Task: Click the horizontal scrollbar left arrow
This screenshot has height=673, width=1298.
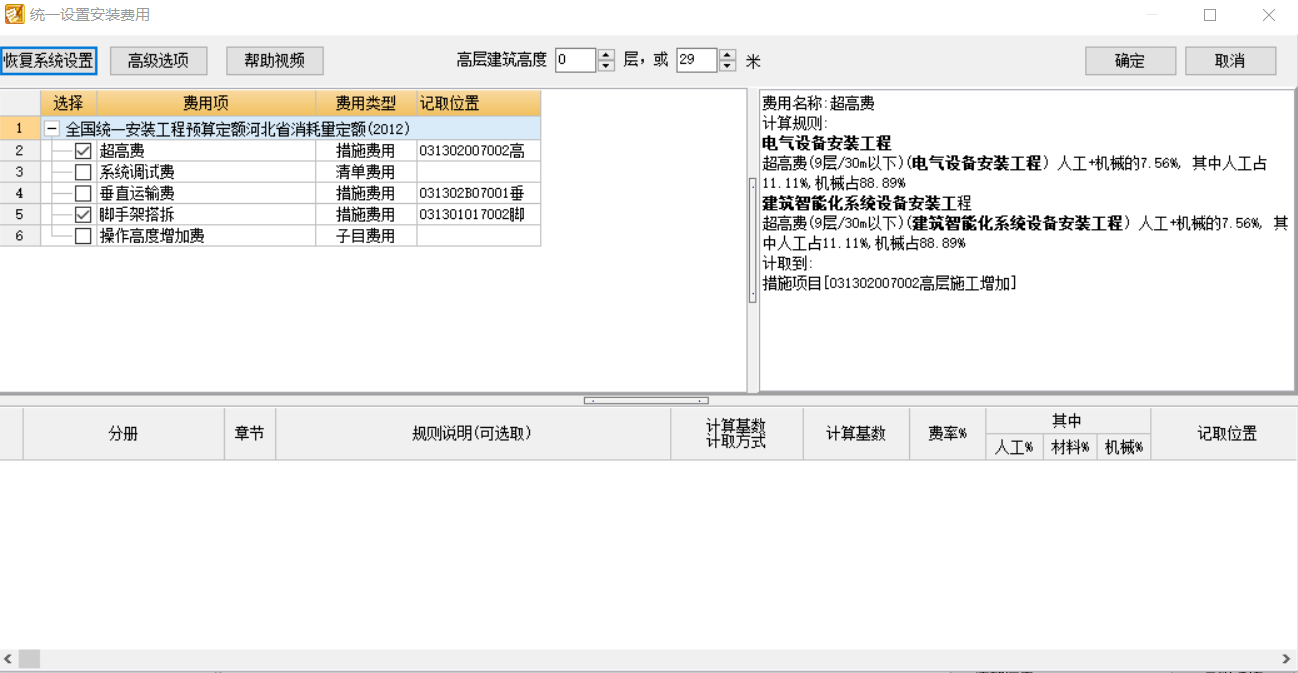Action: (x=8, y=659)
